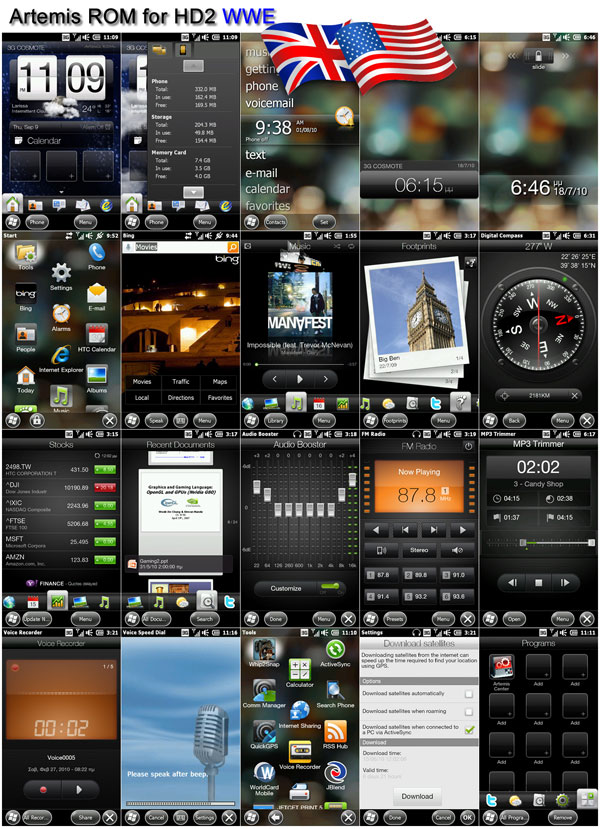Toggle the Customize switch in Audio Booster
The height and width of the screenshot is (829, 600).
click(330, 588)
